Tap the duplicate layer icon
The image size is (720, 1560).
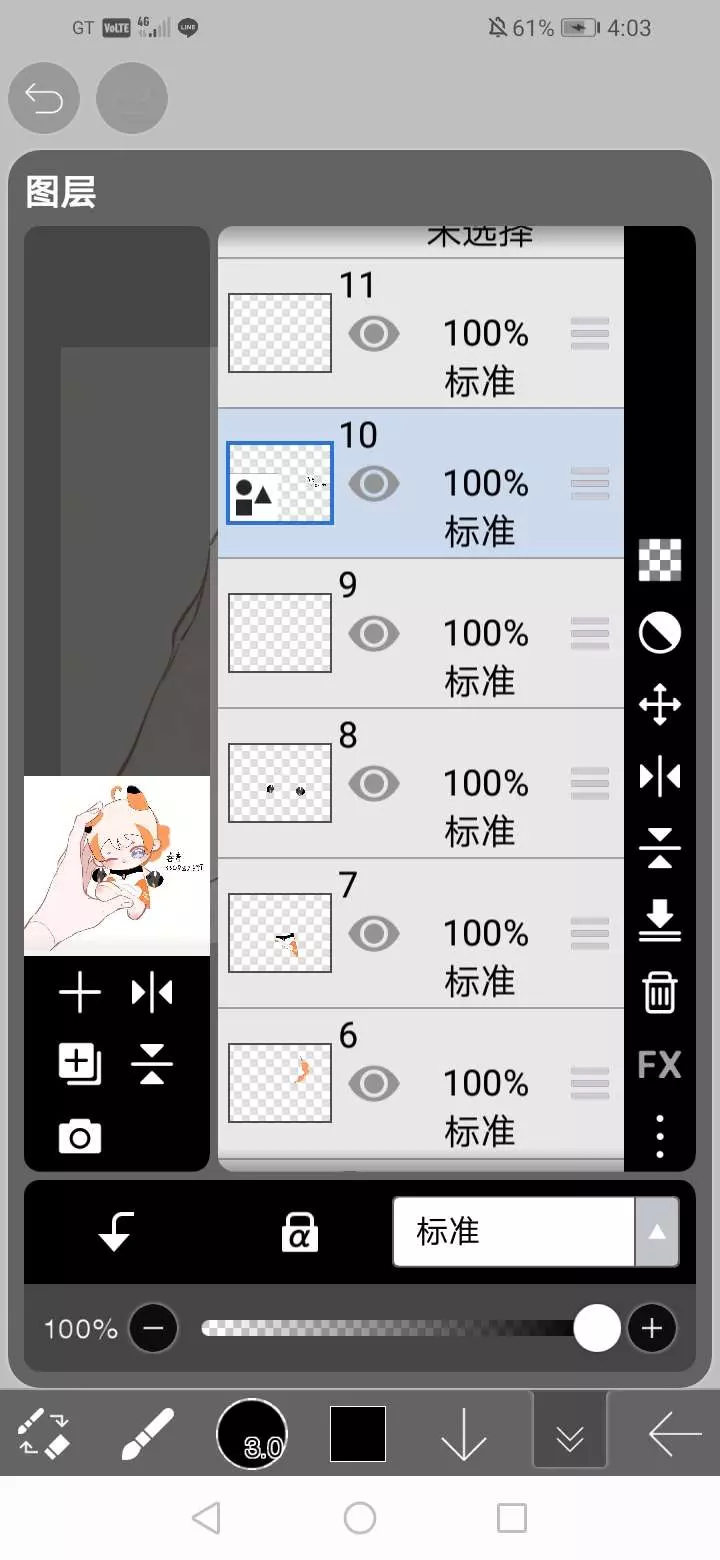coord(80,1064)
